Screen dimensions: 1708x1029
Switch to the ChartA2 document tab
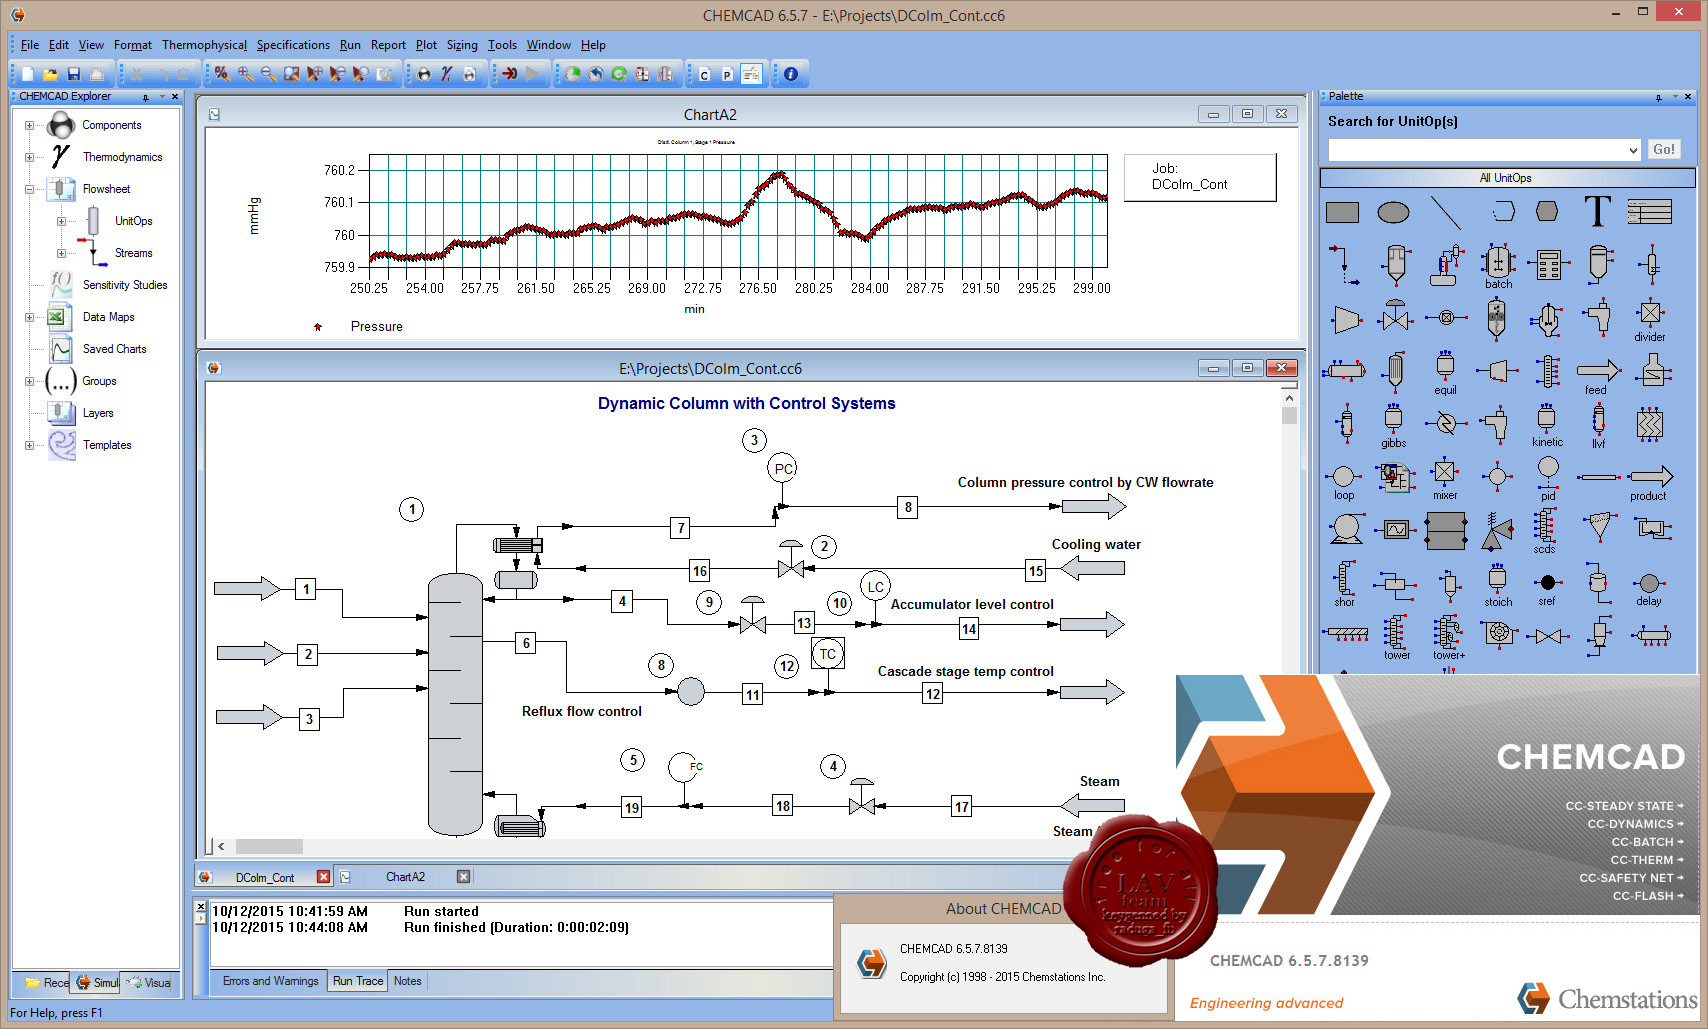[405, 877]
